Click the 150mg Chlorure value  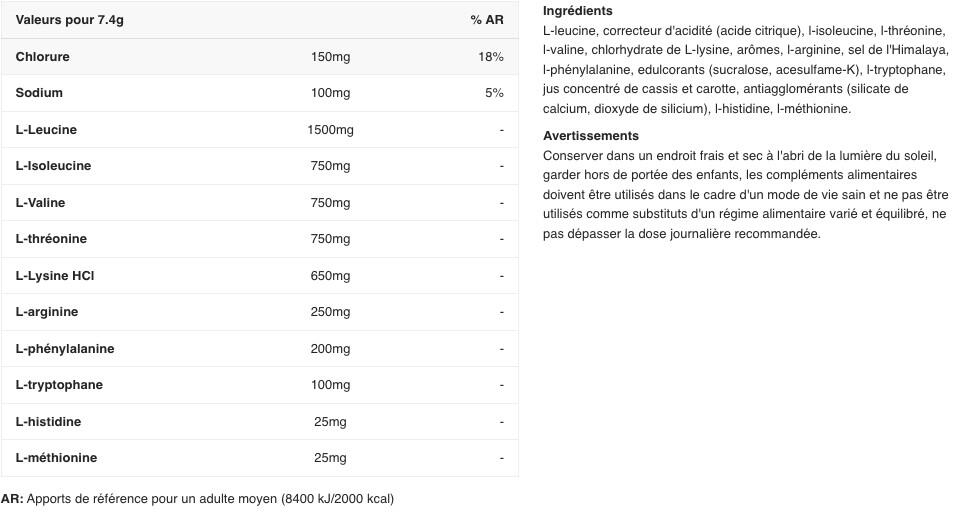(x=330, y=57)
